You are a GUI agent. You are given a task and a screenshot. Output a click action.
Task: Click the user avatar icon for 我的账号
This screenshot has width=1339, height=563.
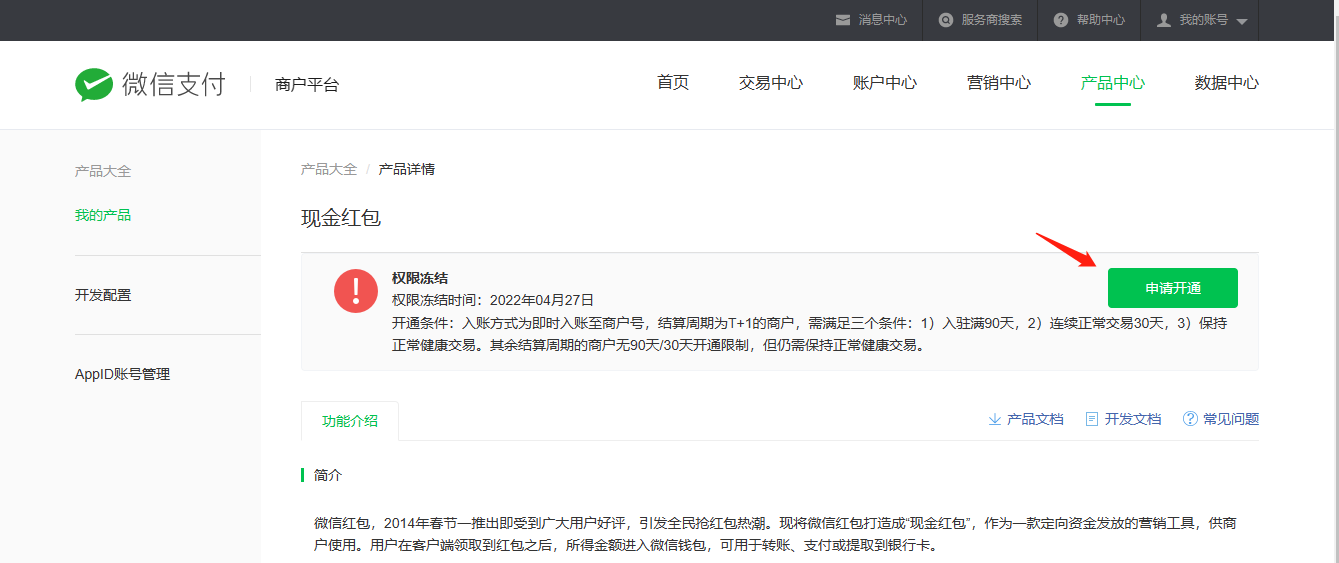point(1164,20)
